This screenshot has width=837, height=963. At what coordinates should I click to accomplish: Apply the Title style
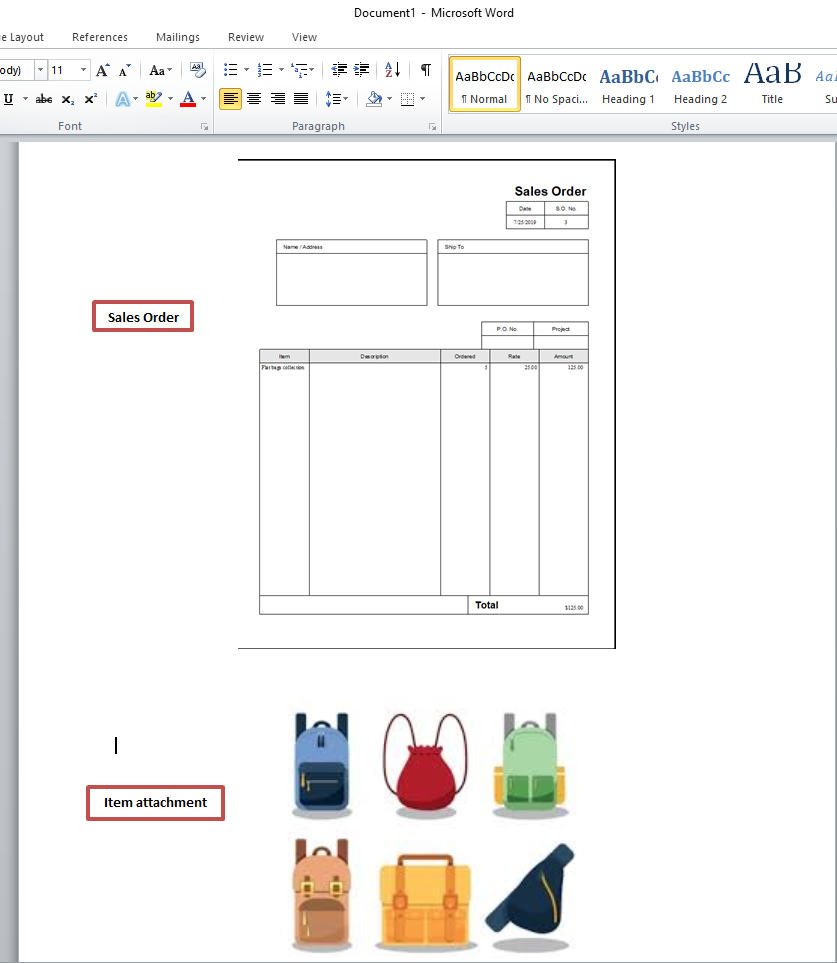772,84
